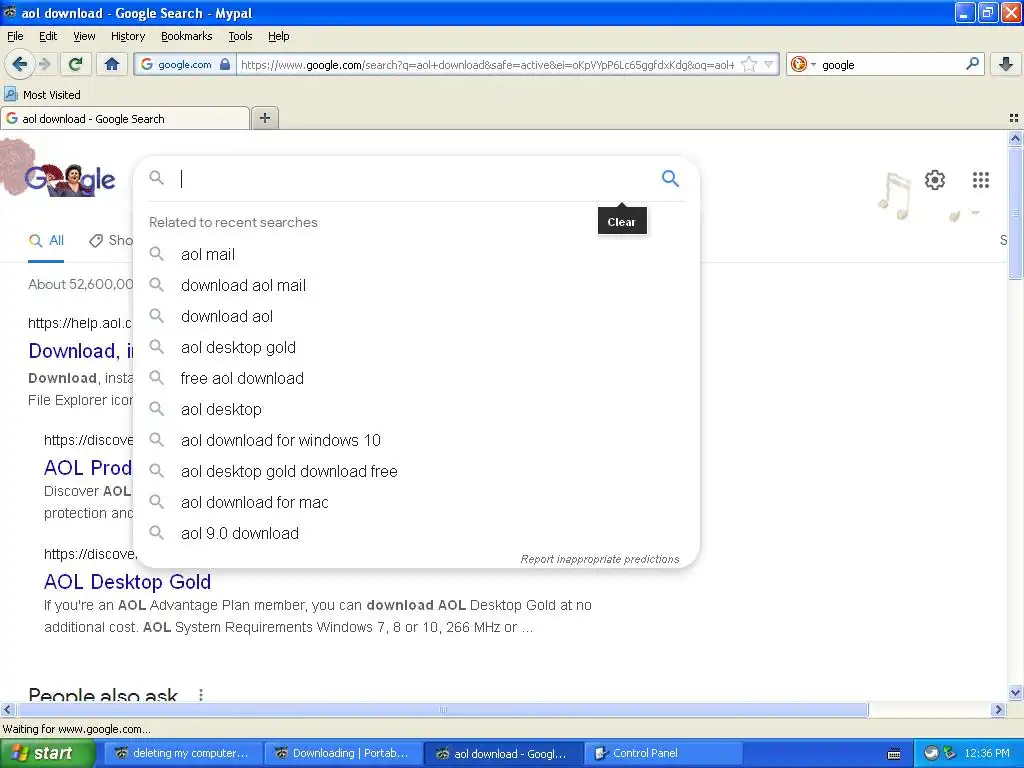Open Google settings gear
This screenshot has height=768, width=1024.
(x=935, y=180)
